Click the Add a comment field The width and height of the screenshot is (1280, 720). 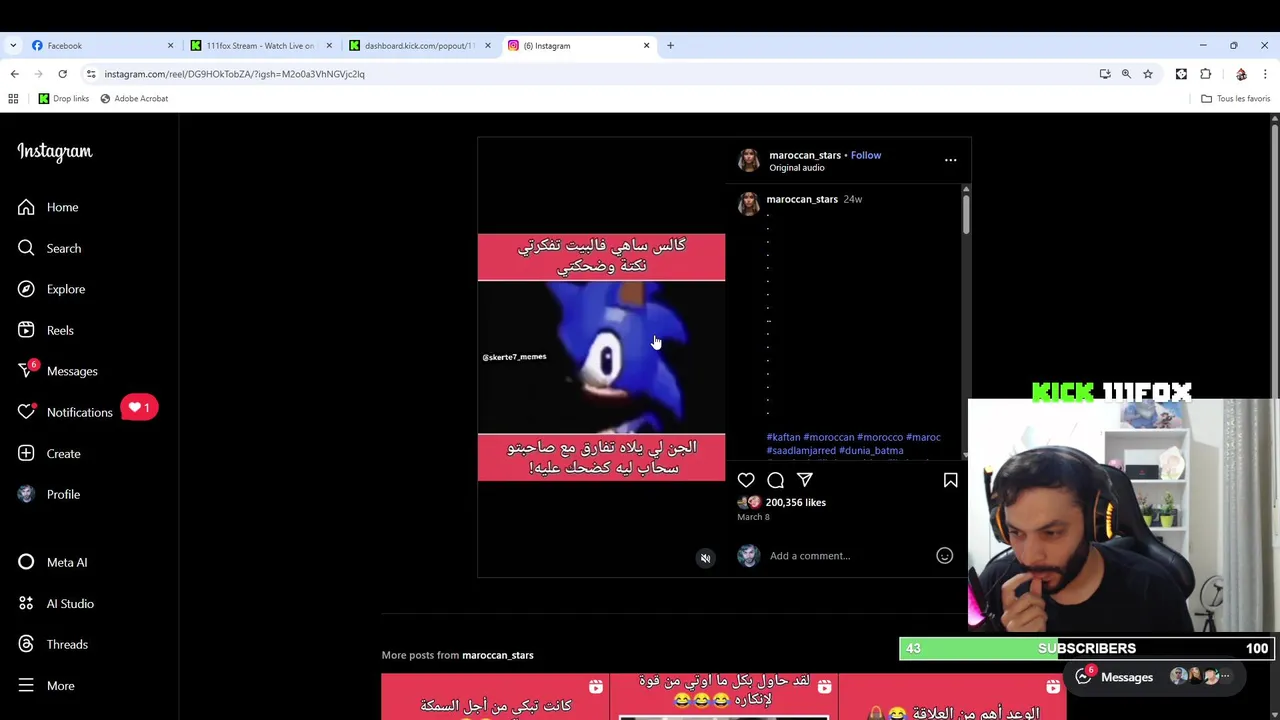848,555
